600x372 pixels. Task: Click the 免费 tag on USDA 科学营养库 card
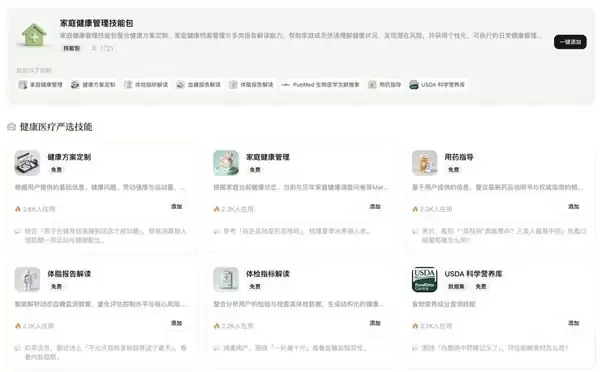[481, 286]
